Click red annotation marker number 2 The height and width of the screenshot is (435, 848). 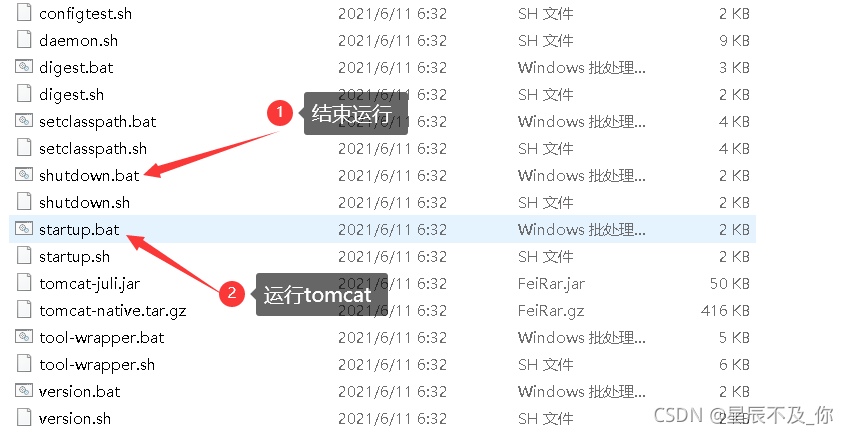tap(232, 293)
